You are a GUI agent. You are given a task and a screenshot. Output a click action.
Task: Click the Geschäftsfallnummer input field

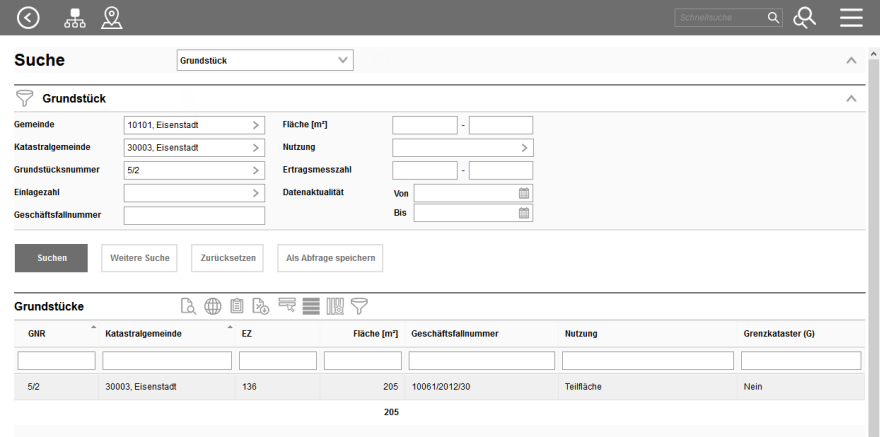194,215
